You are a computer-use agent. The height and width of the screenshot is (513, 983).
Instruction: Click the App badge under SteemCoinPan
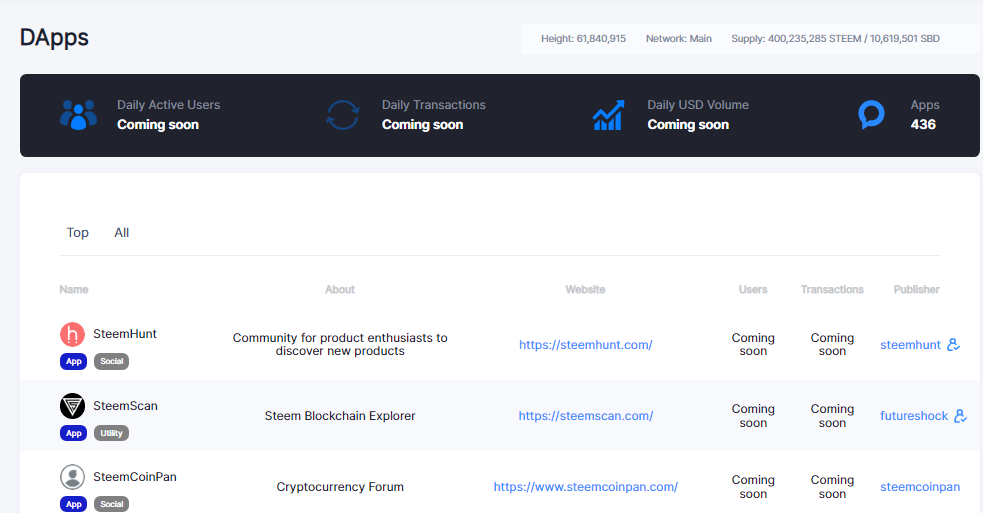73,504
